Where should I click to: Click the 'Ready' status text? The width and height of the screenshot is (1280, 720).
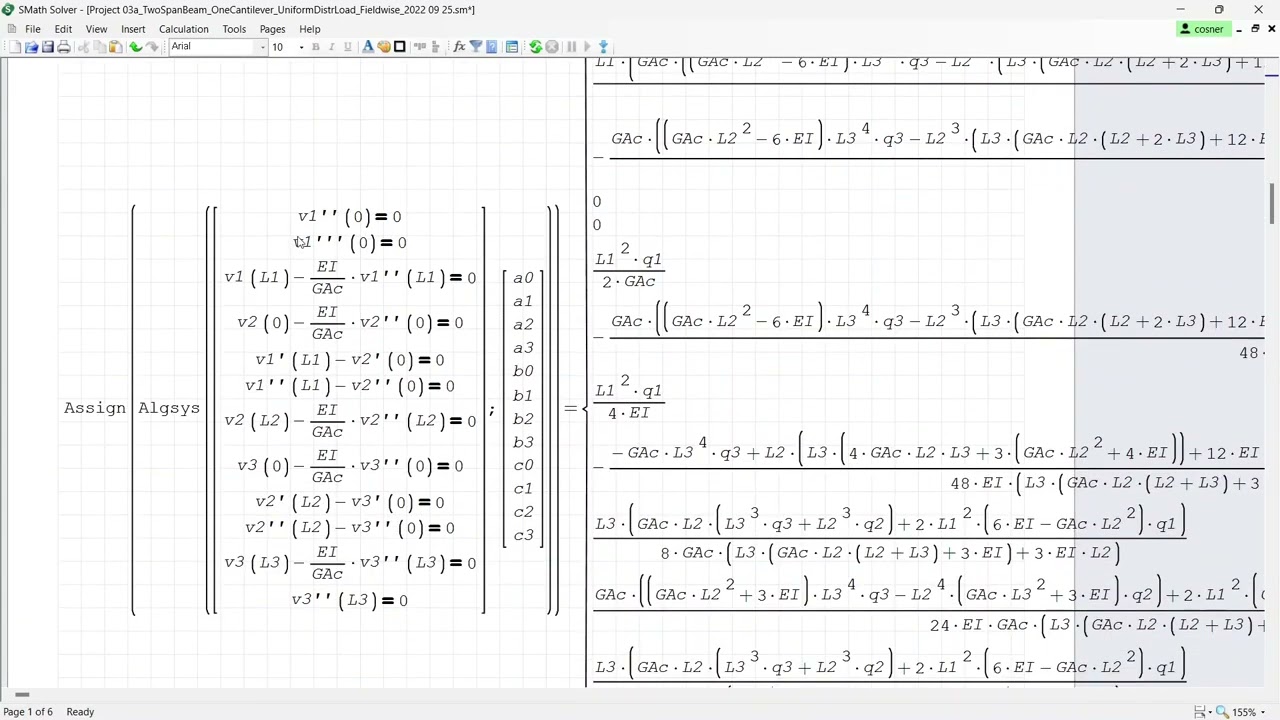click(80, 712)
